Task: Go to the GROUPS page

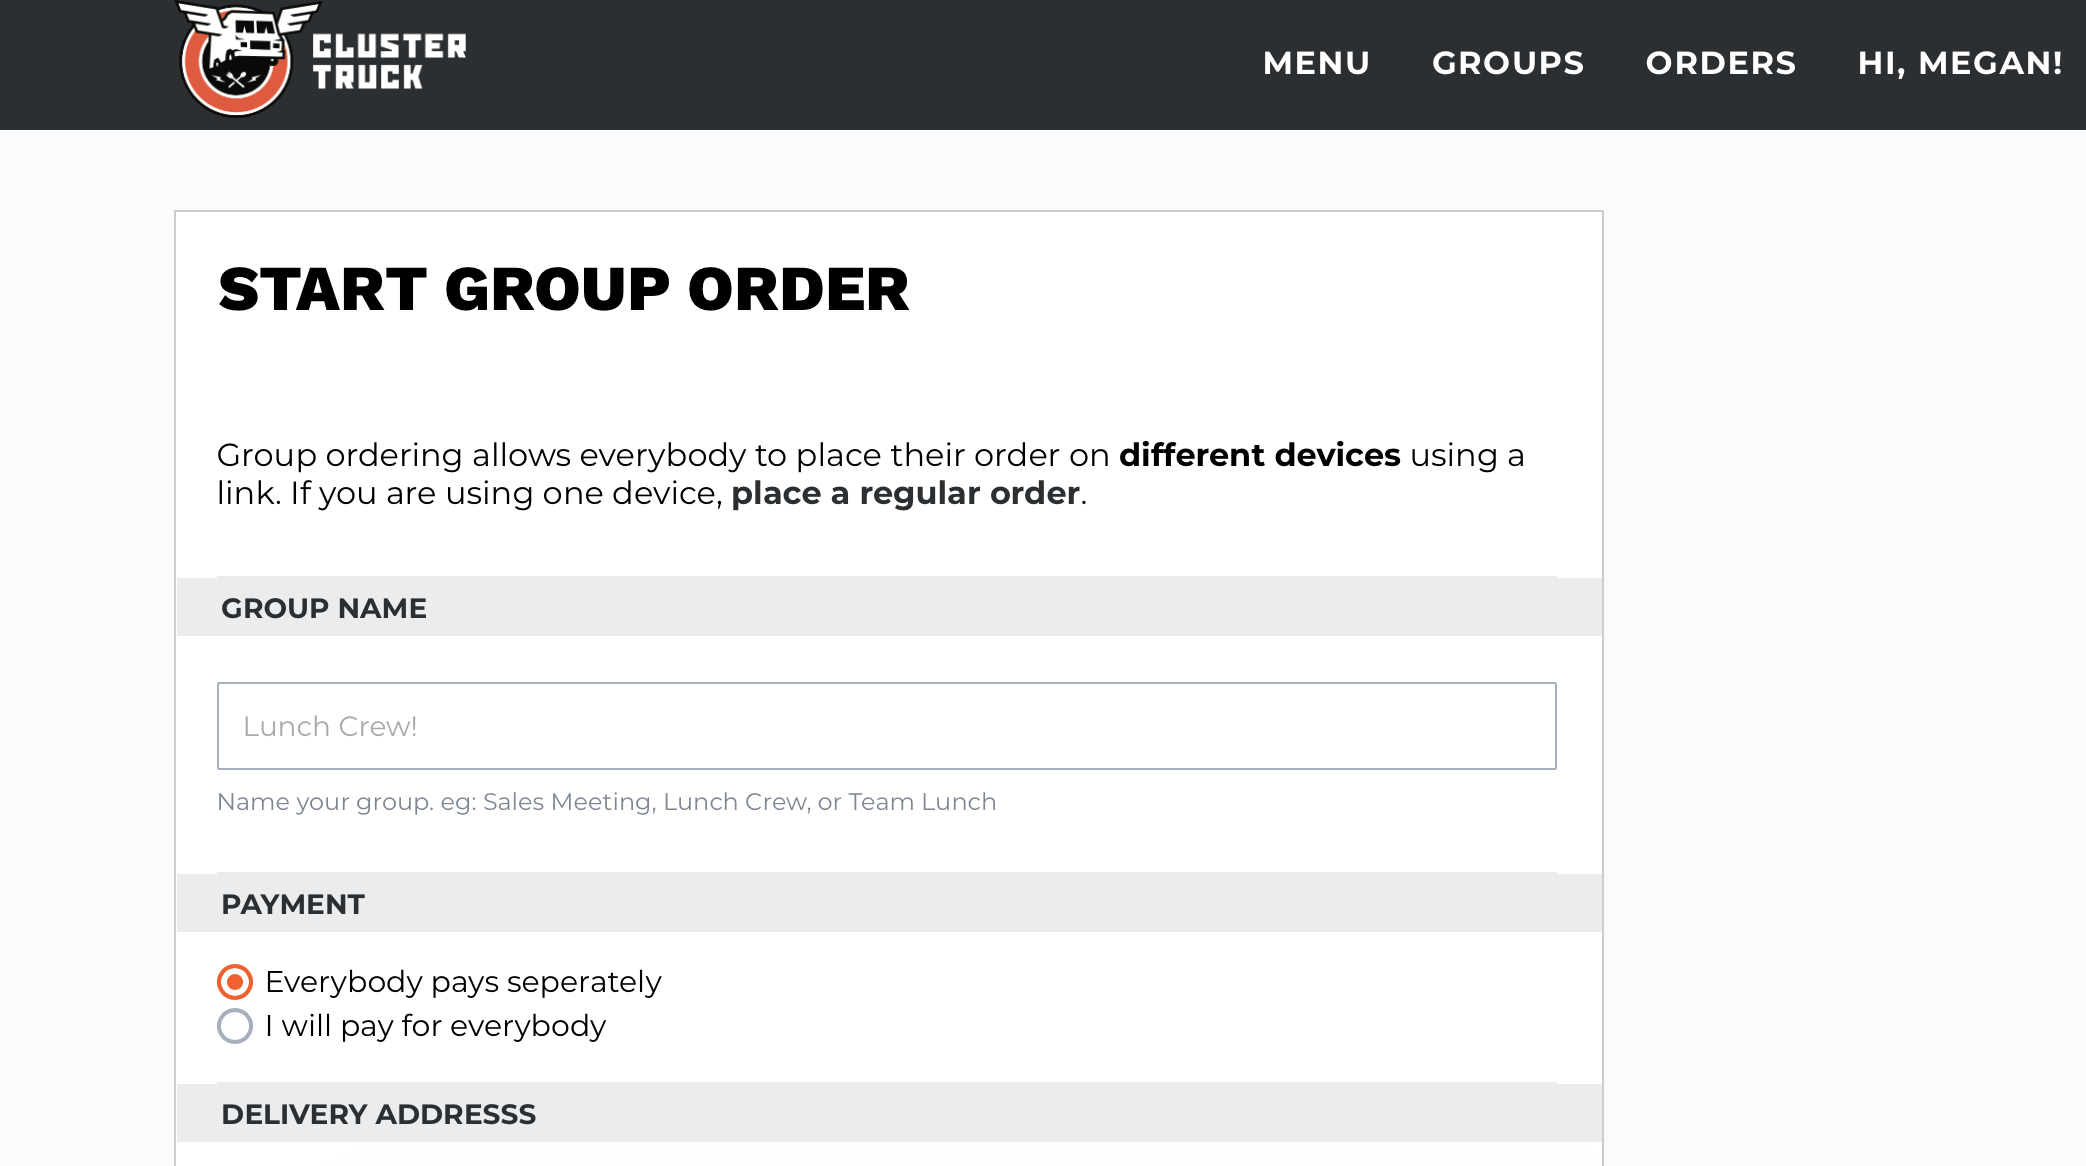Action: pyautogui.click(x=1508, y=63)
